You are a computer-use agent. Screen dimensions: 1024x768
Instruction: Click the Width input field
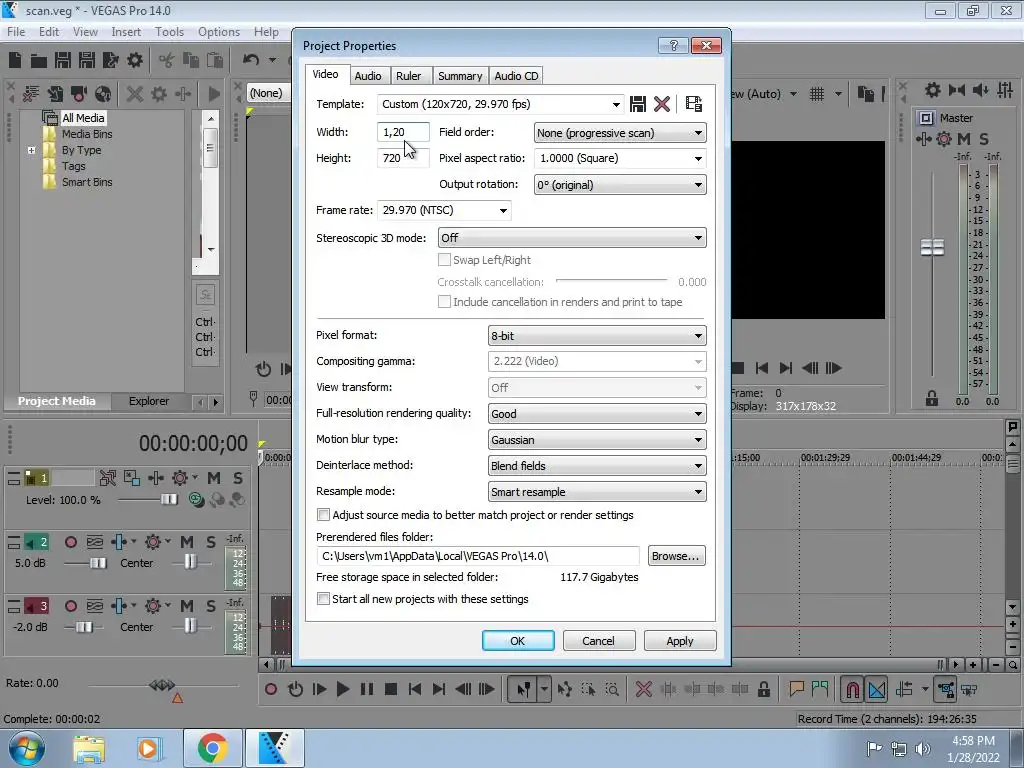[403, 132]
